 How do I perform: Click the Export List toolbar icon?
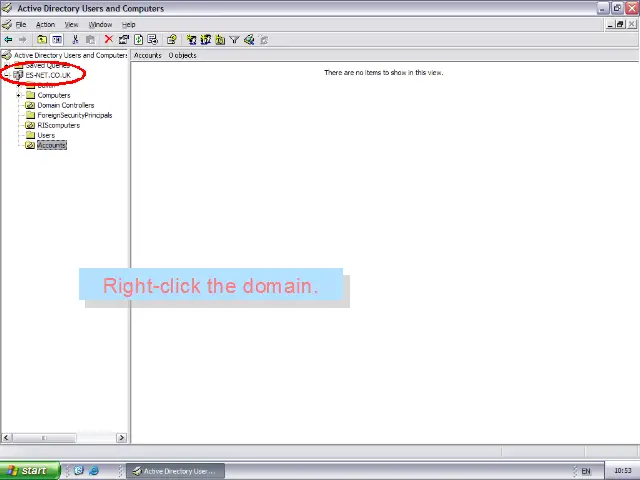tap(153, 40)
